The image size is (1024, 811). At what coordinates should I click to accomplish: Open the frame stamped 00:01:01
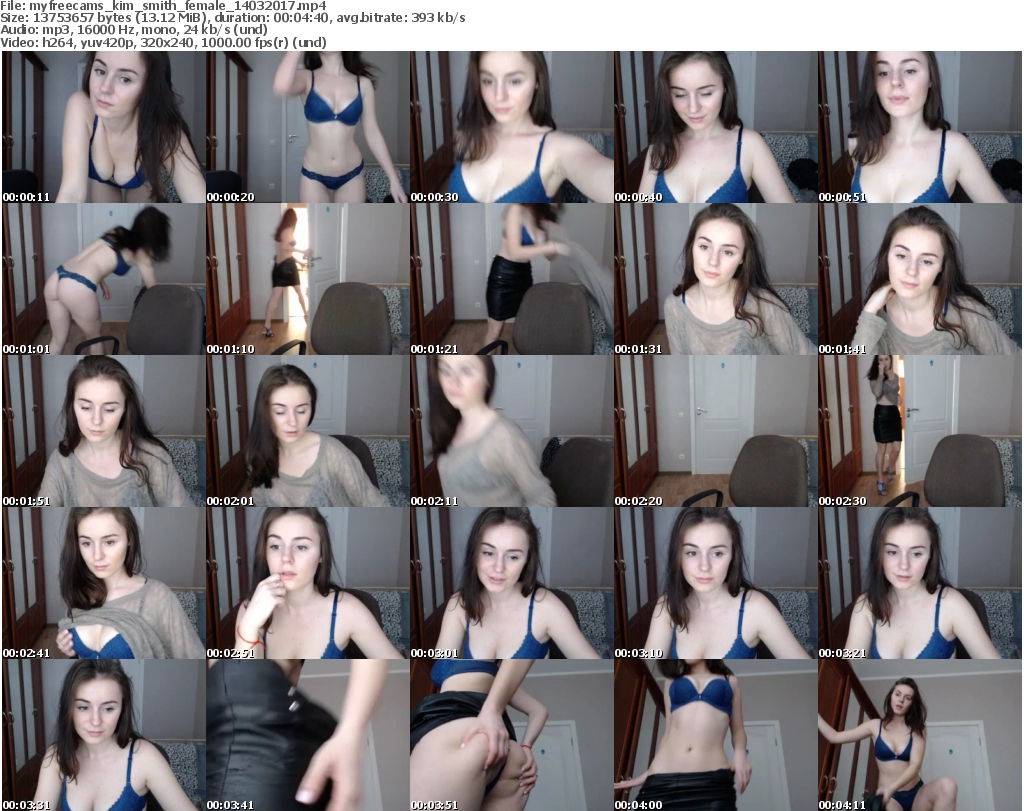(104, 279)
